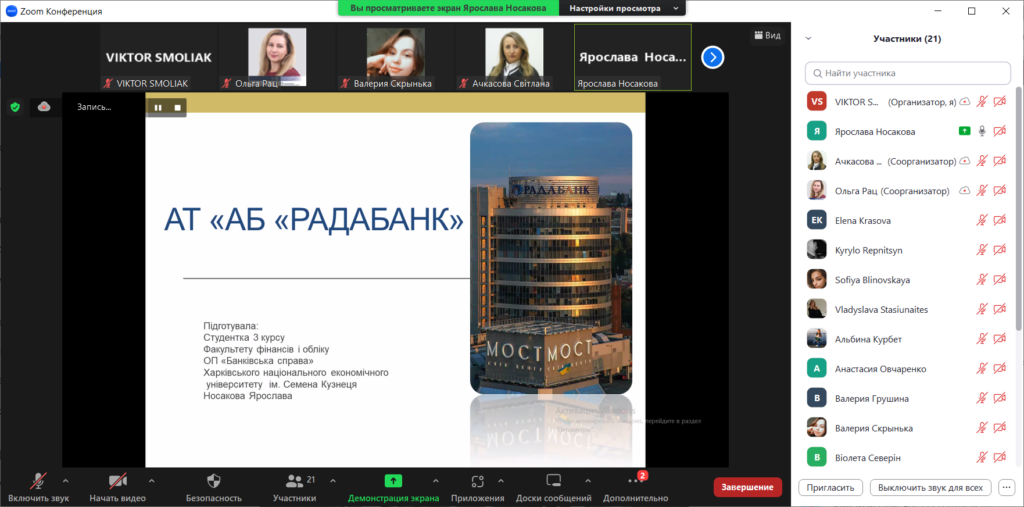The height and width of the screenshot is (507, 1024).
Task: Click Альбина Курбет camera-off icon
Action: click(999, 339)
